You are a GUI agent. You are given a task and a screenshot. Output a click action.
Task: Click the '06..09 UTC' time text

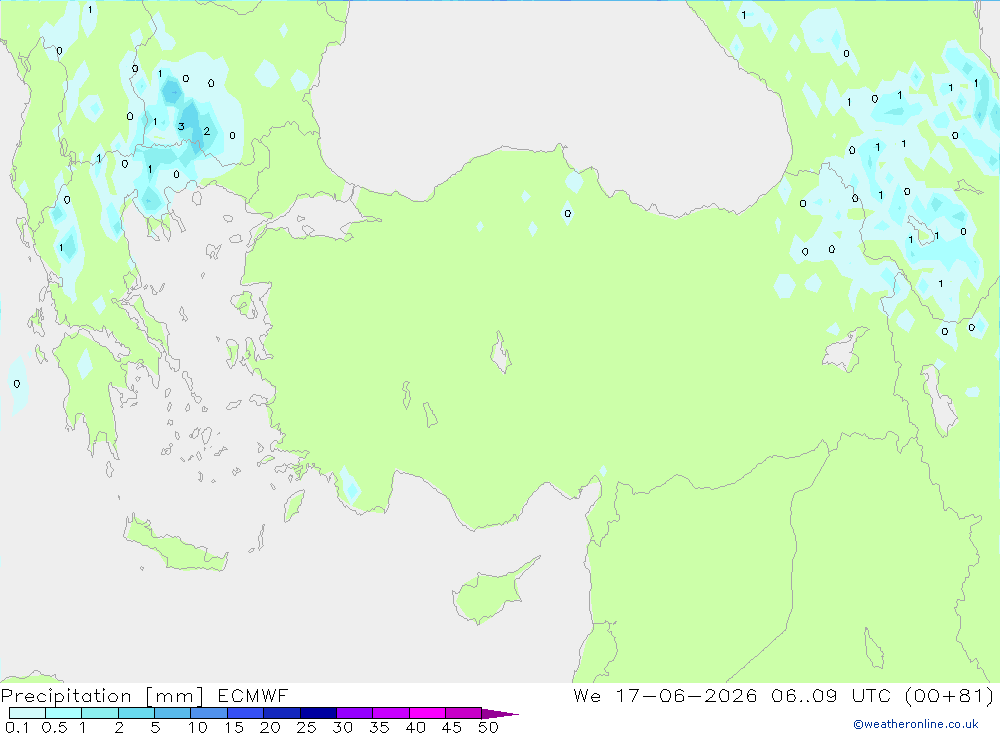tap(831, 695)
